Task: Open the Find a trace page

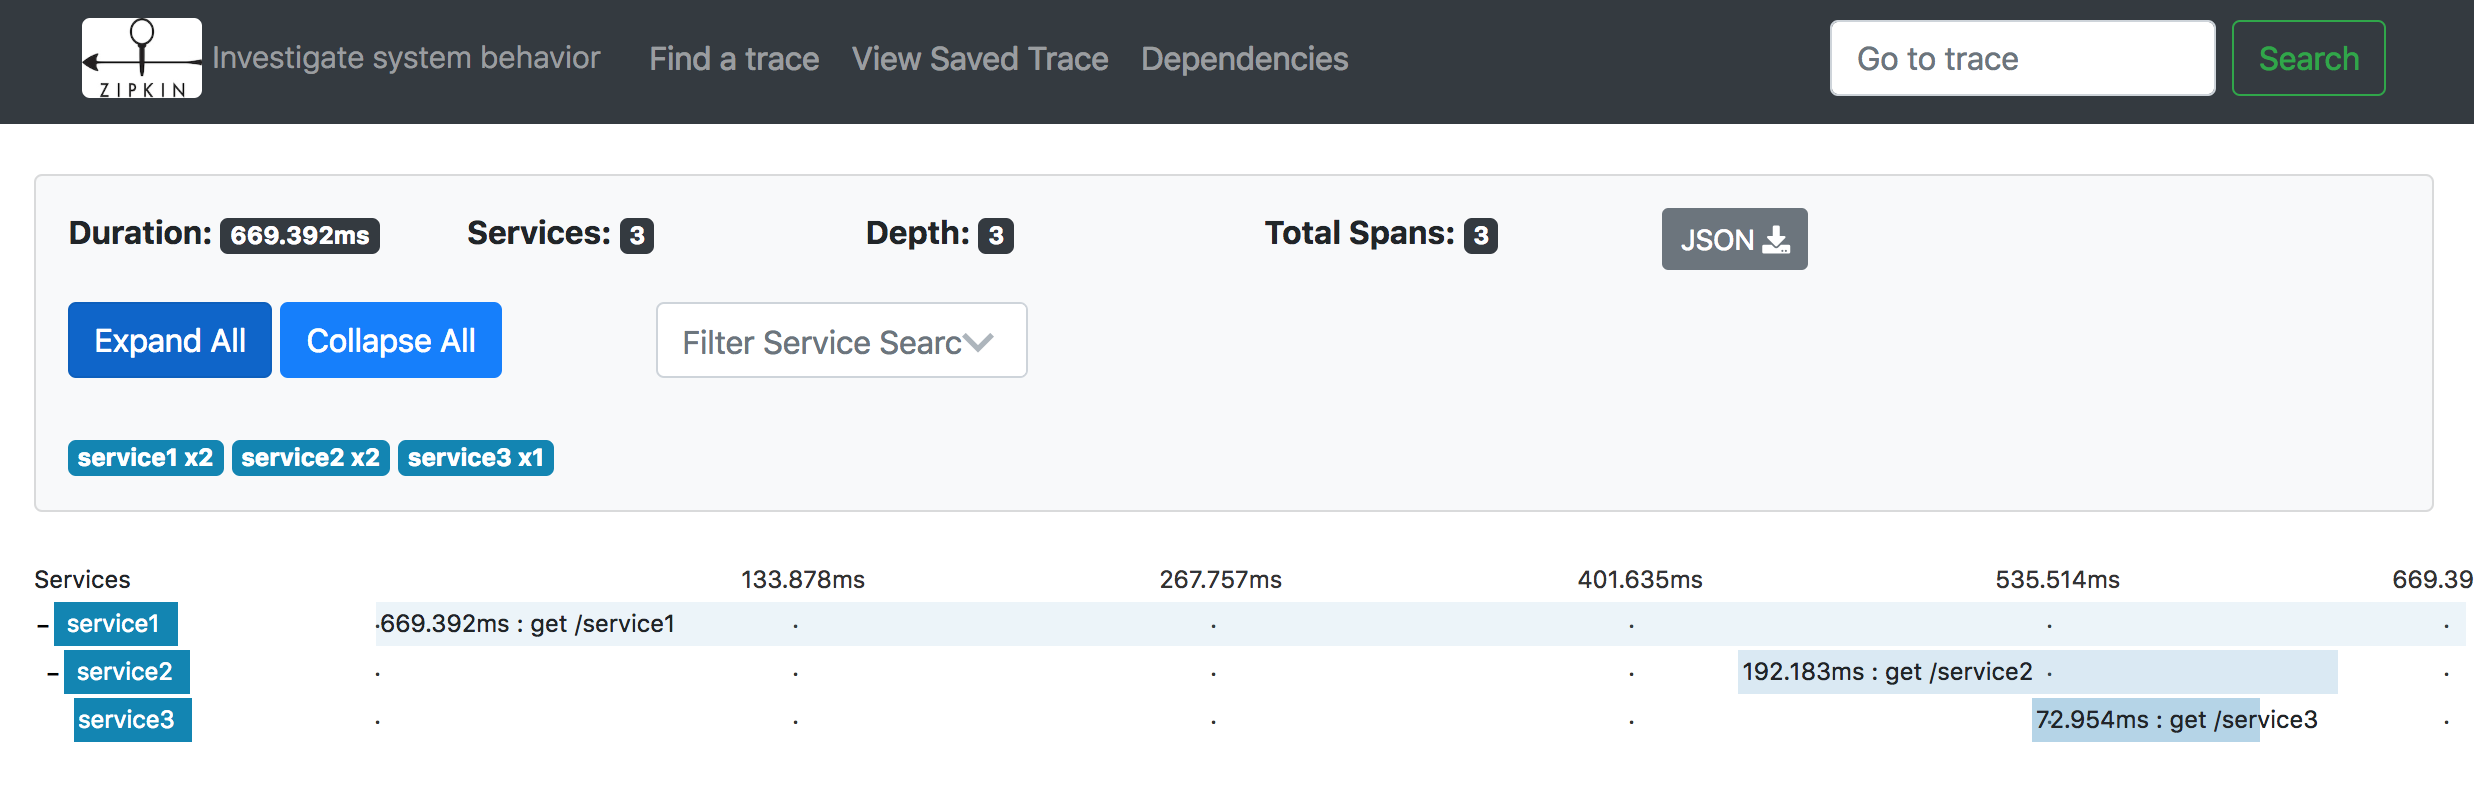Action: tap(734, 59)
